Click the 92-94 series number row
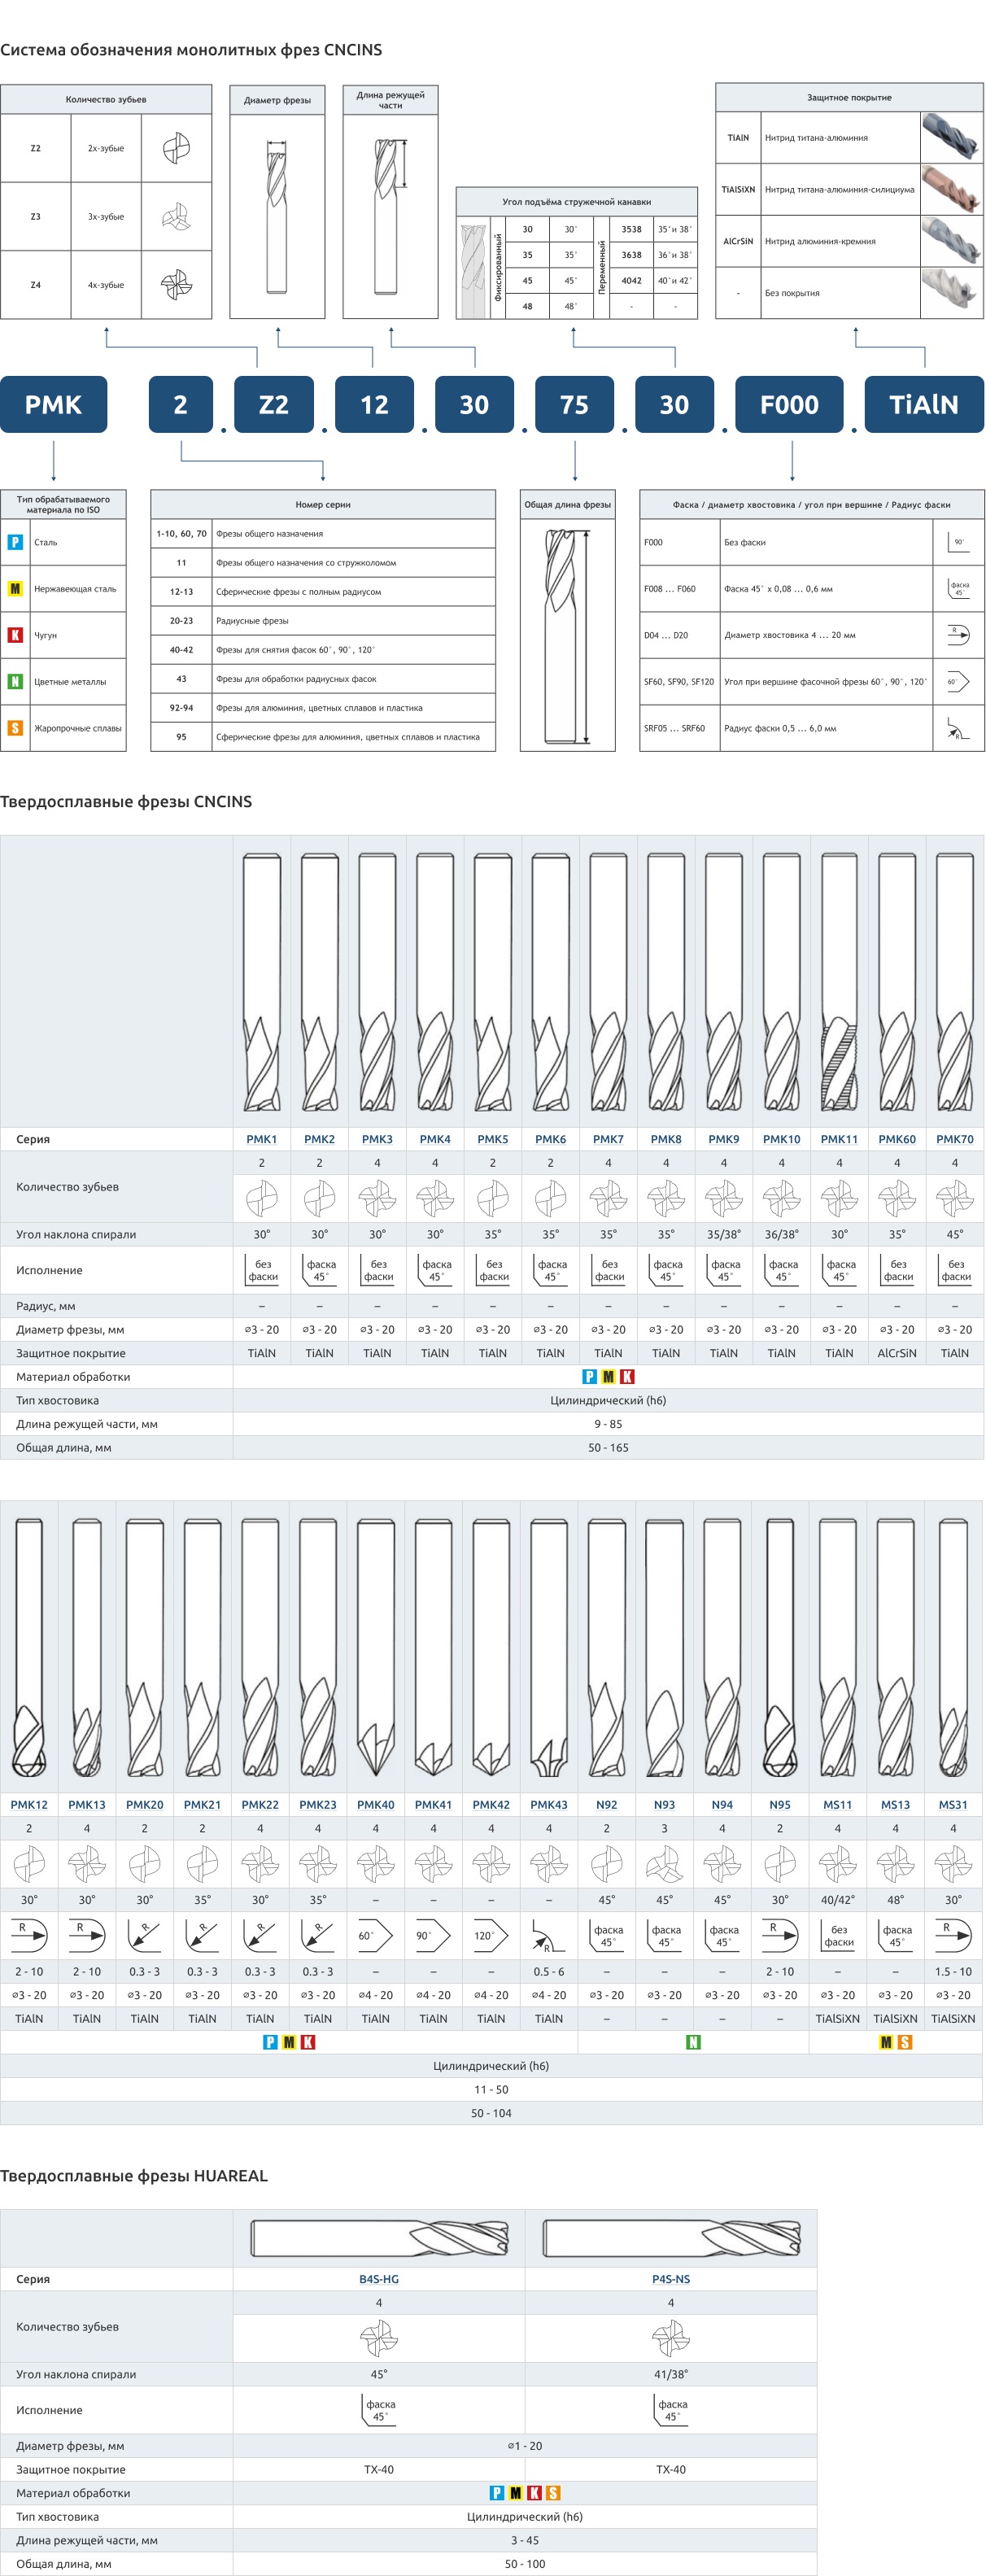Viewport: 986px width, 2576px height. [x=323, y=708]
